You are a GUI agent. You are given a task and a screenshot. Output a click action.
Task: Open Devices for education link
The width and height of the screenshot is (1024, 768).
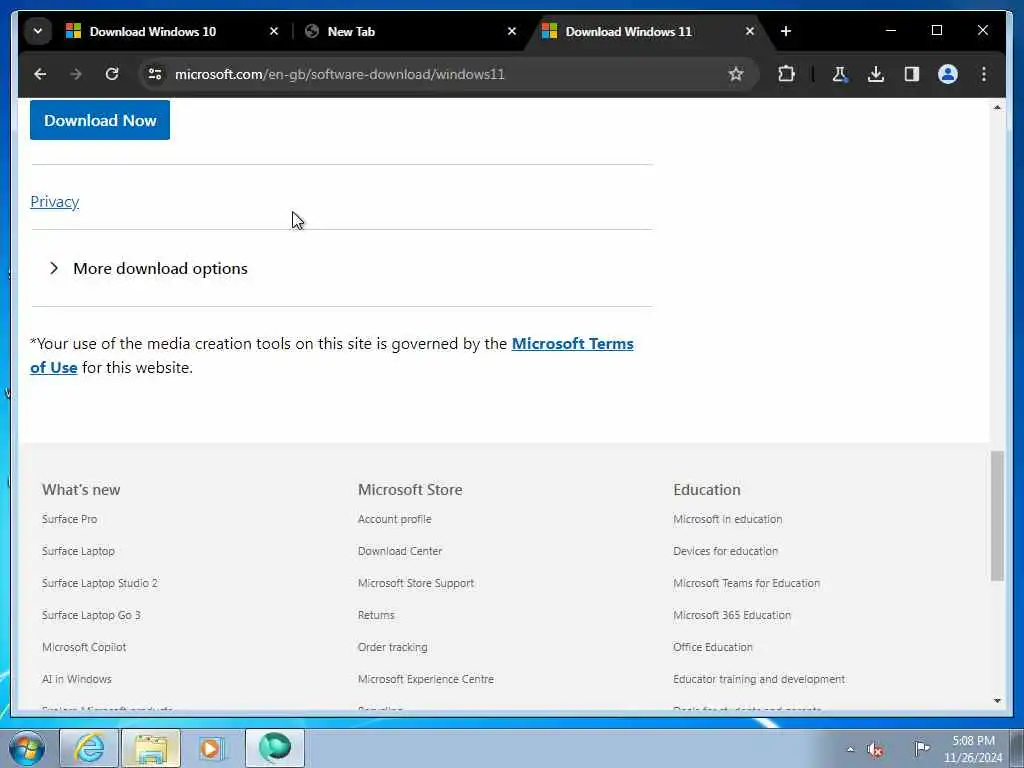pos(726,551)
